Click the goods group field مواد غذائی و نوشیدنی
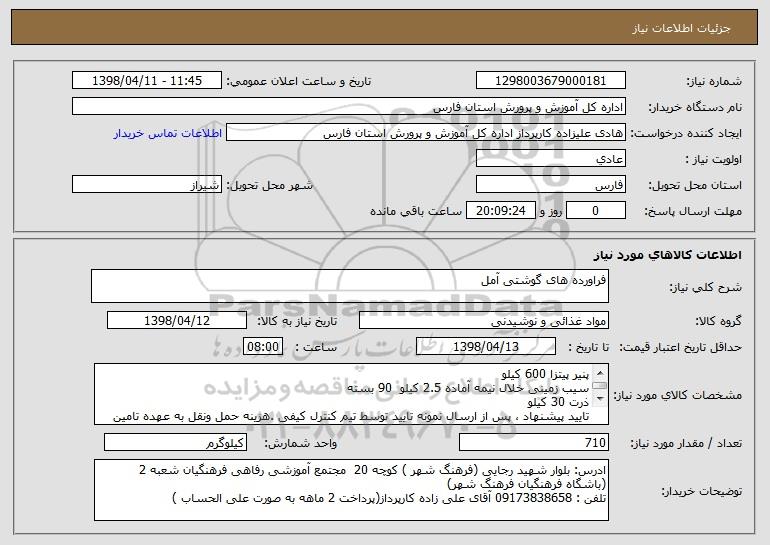The image size is (770, 545). click(x=484, y=321)
